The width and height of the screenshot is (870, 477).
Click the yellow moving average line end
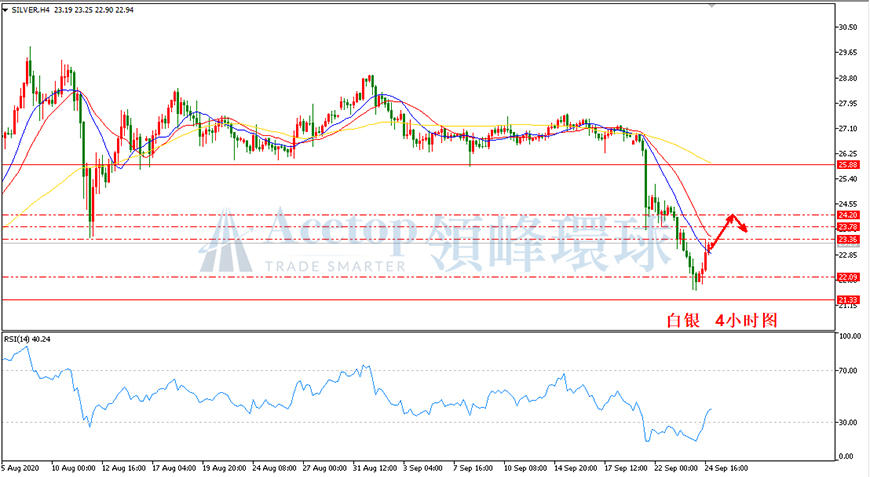709,161
